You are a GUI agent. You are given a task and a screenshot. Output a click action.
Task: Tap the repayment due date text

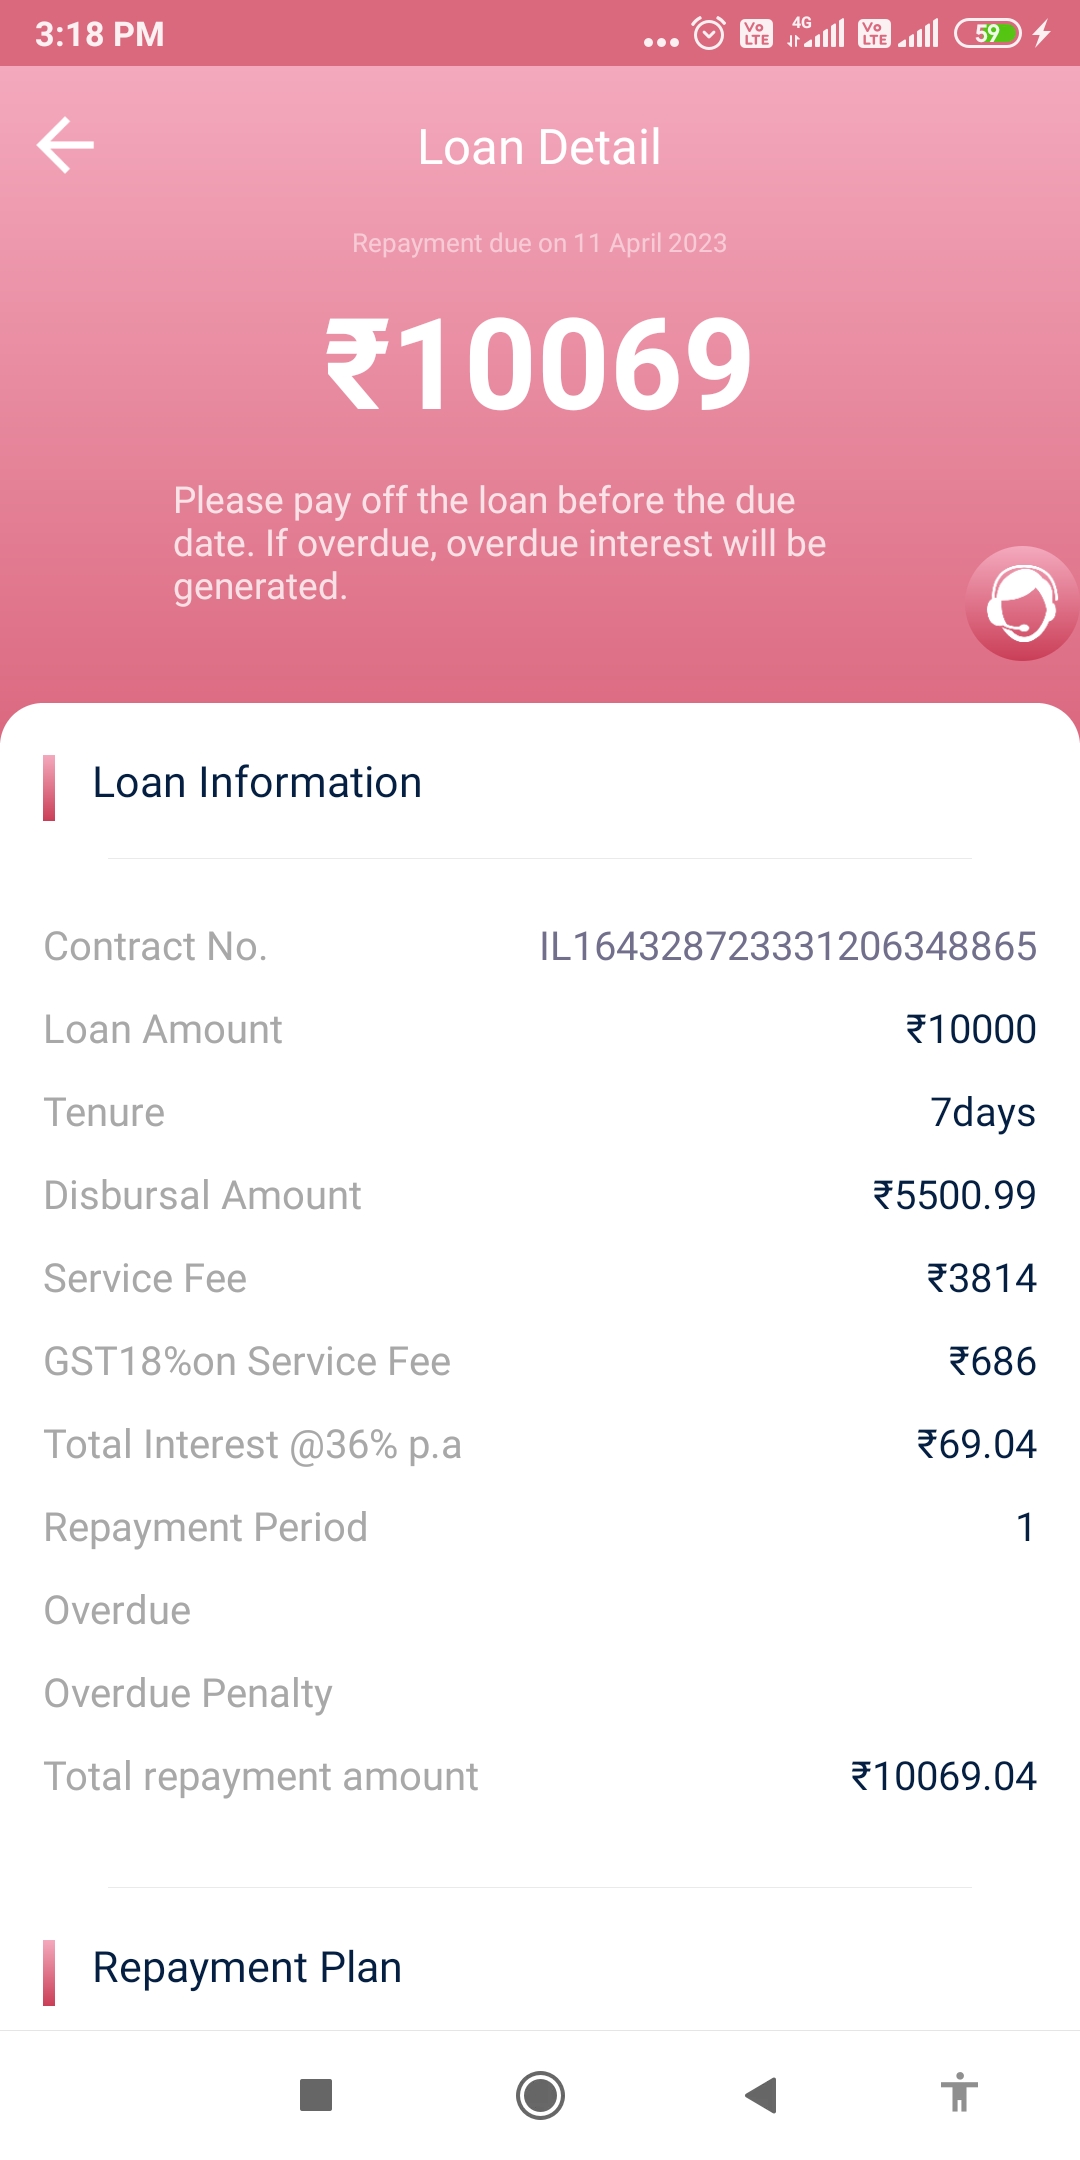tap(539, 243)
